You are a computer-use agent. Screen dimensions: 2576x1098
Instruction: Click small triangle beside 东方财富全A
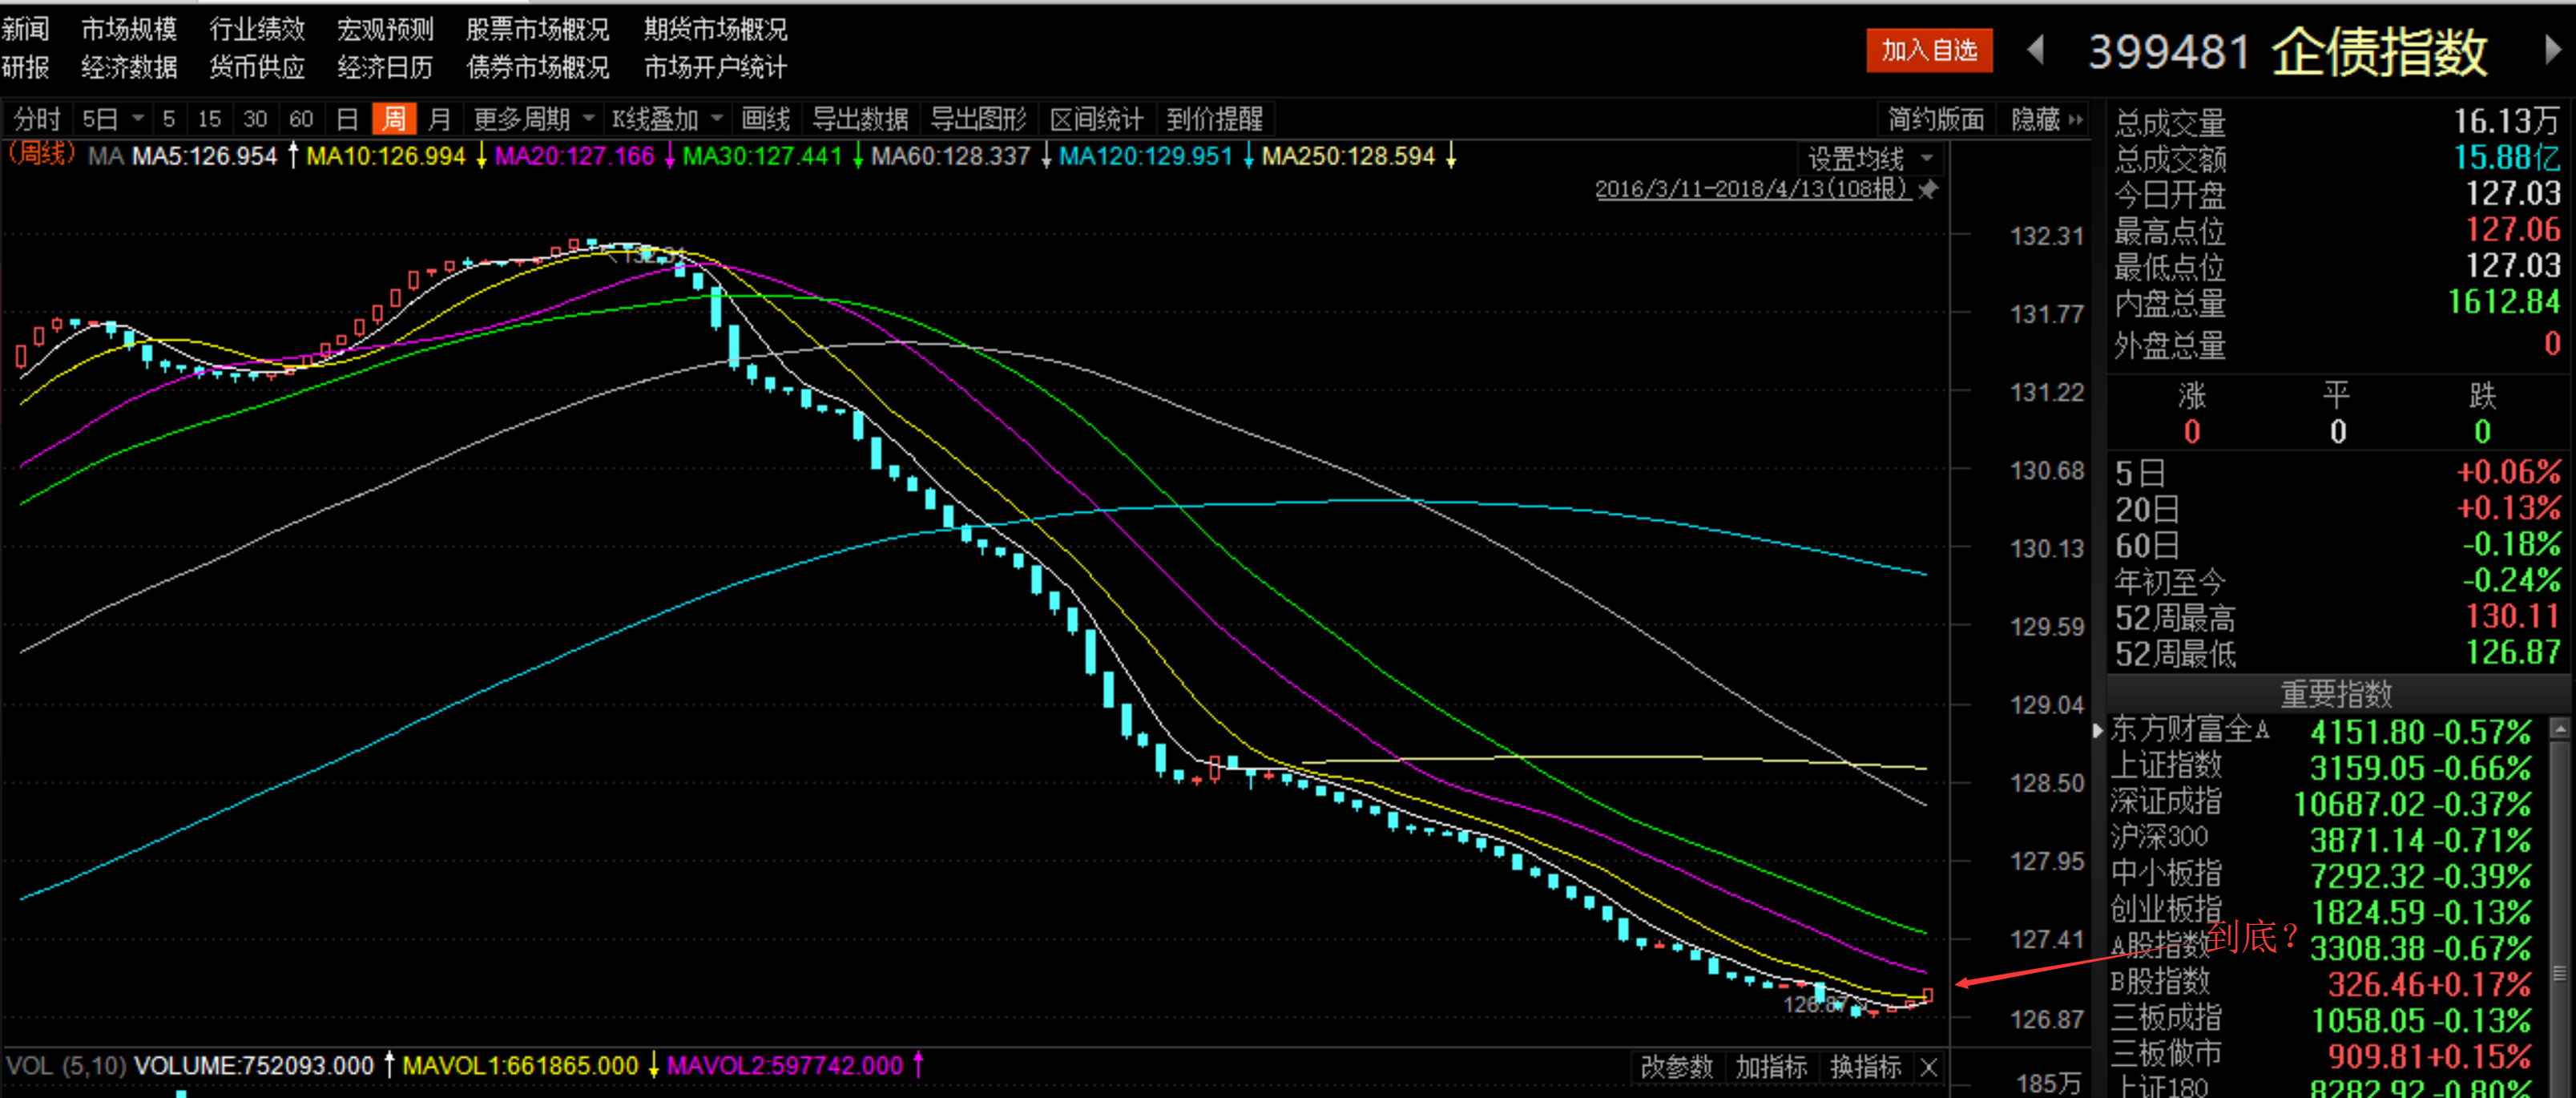coord(2097,731)
